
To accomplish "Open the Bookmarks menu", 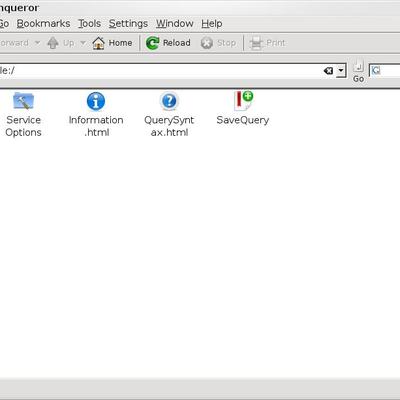I will (43, 24).
